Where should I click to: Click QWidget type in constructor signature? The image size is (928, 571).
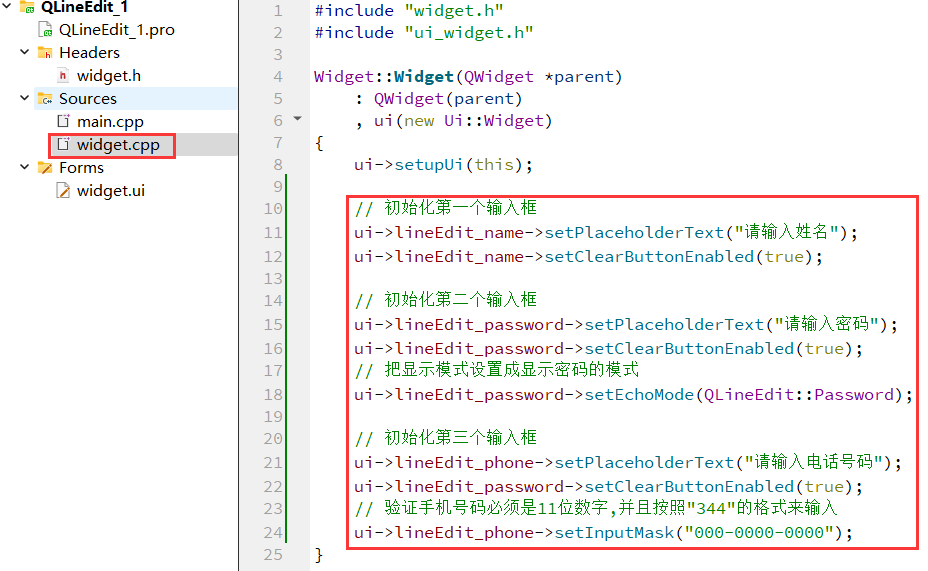pos(499,76)
